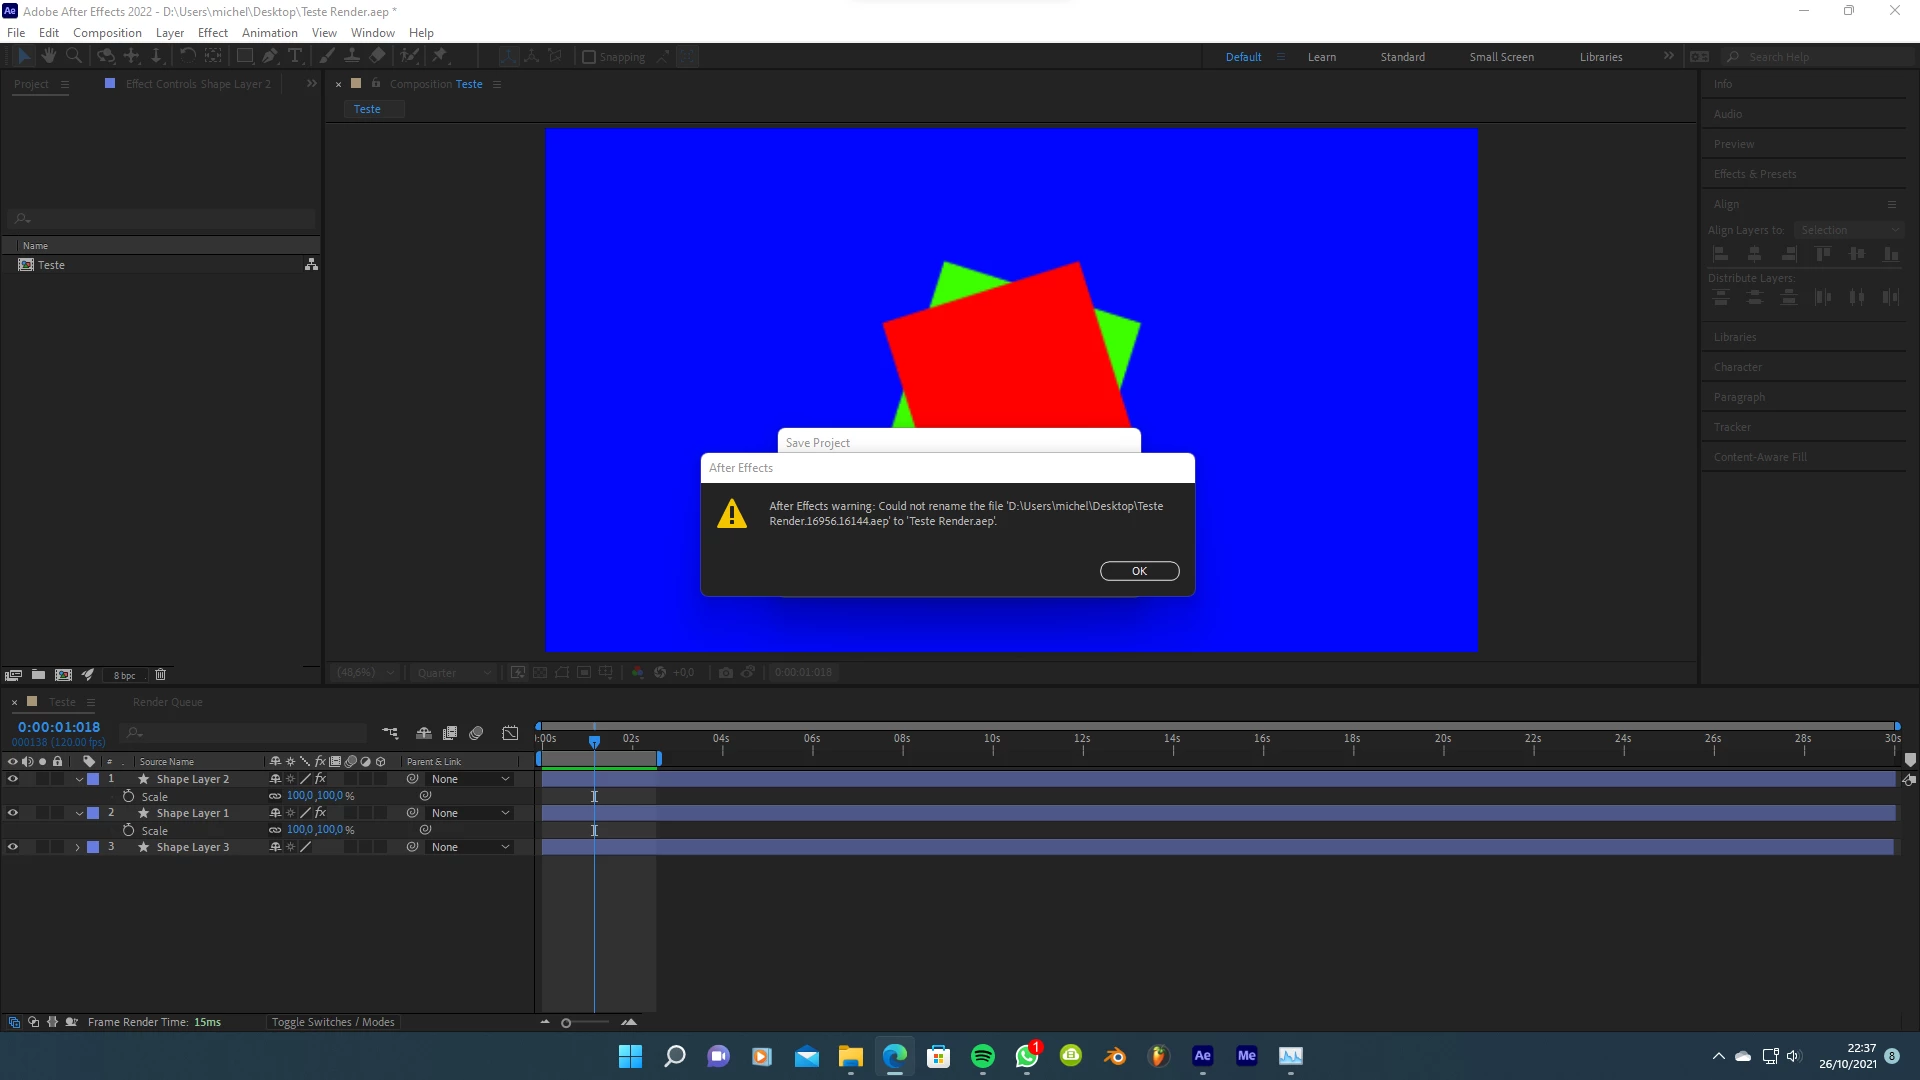This screenshot has height=1080, width=1920.
Task: Open Composition Mini-Flowchart icon
Action: pyautogui.click(x=390, y=733)
